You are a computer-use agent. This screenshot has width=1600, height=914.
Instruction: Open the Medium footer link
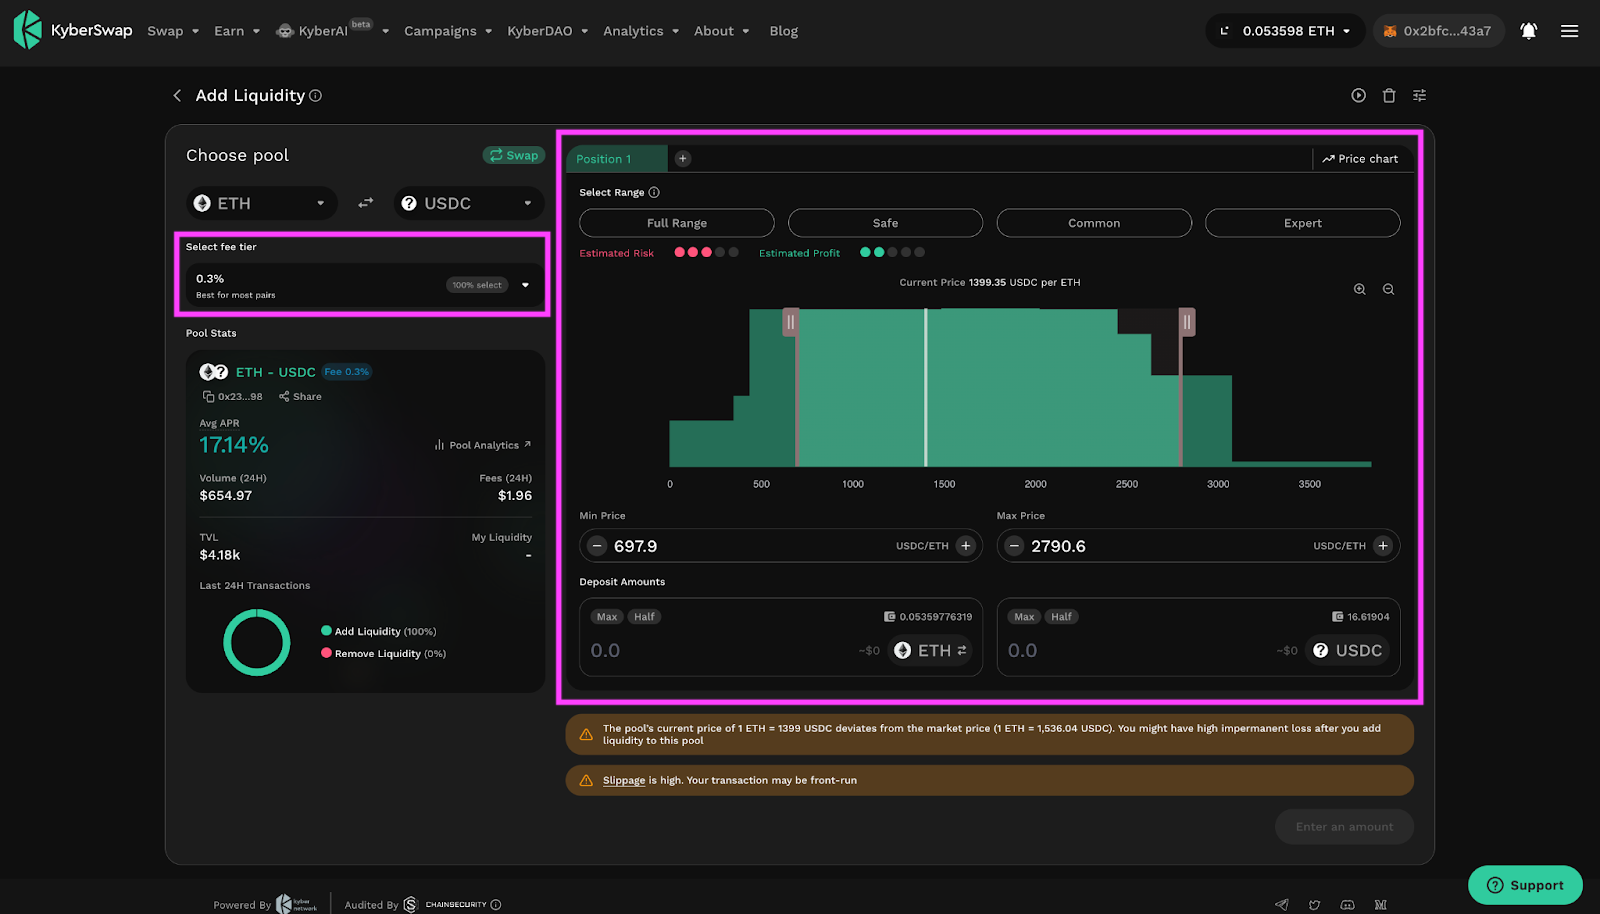click(x=1381, y=905)
